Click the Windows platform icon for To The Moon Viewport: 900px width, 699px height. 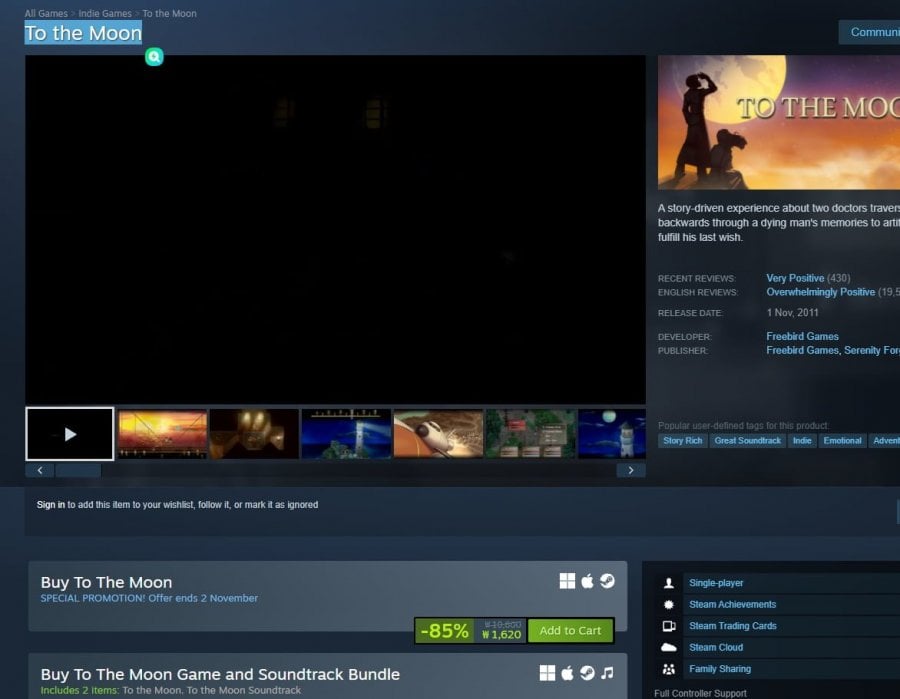567,581
